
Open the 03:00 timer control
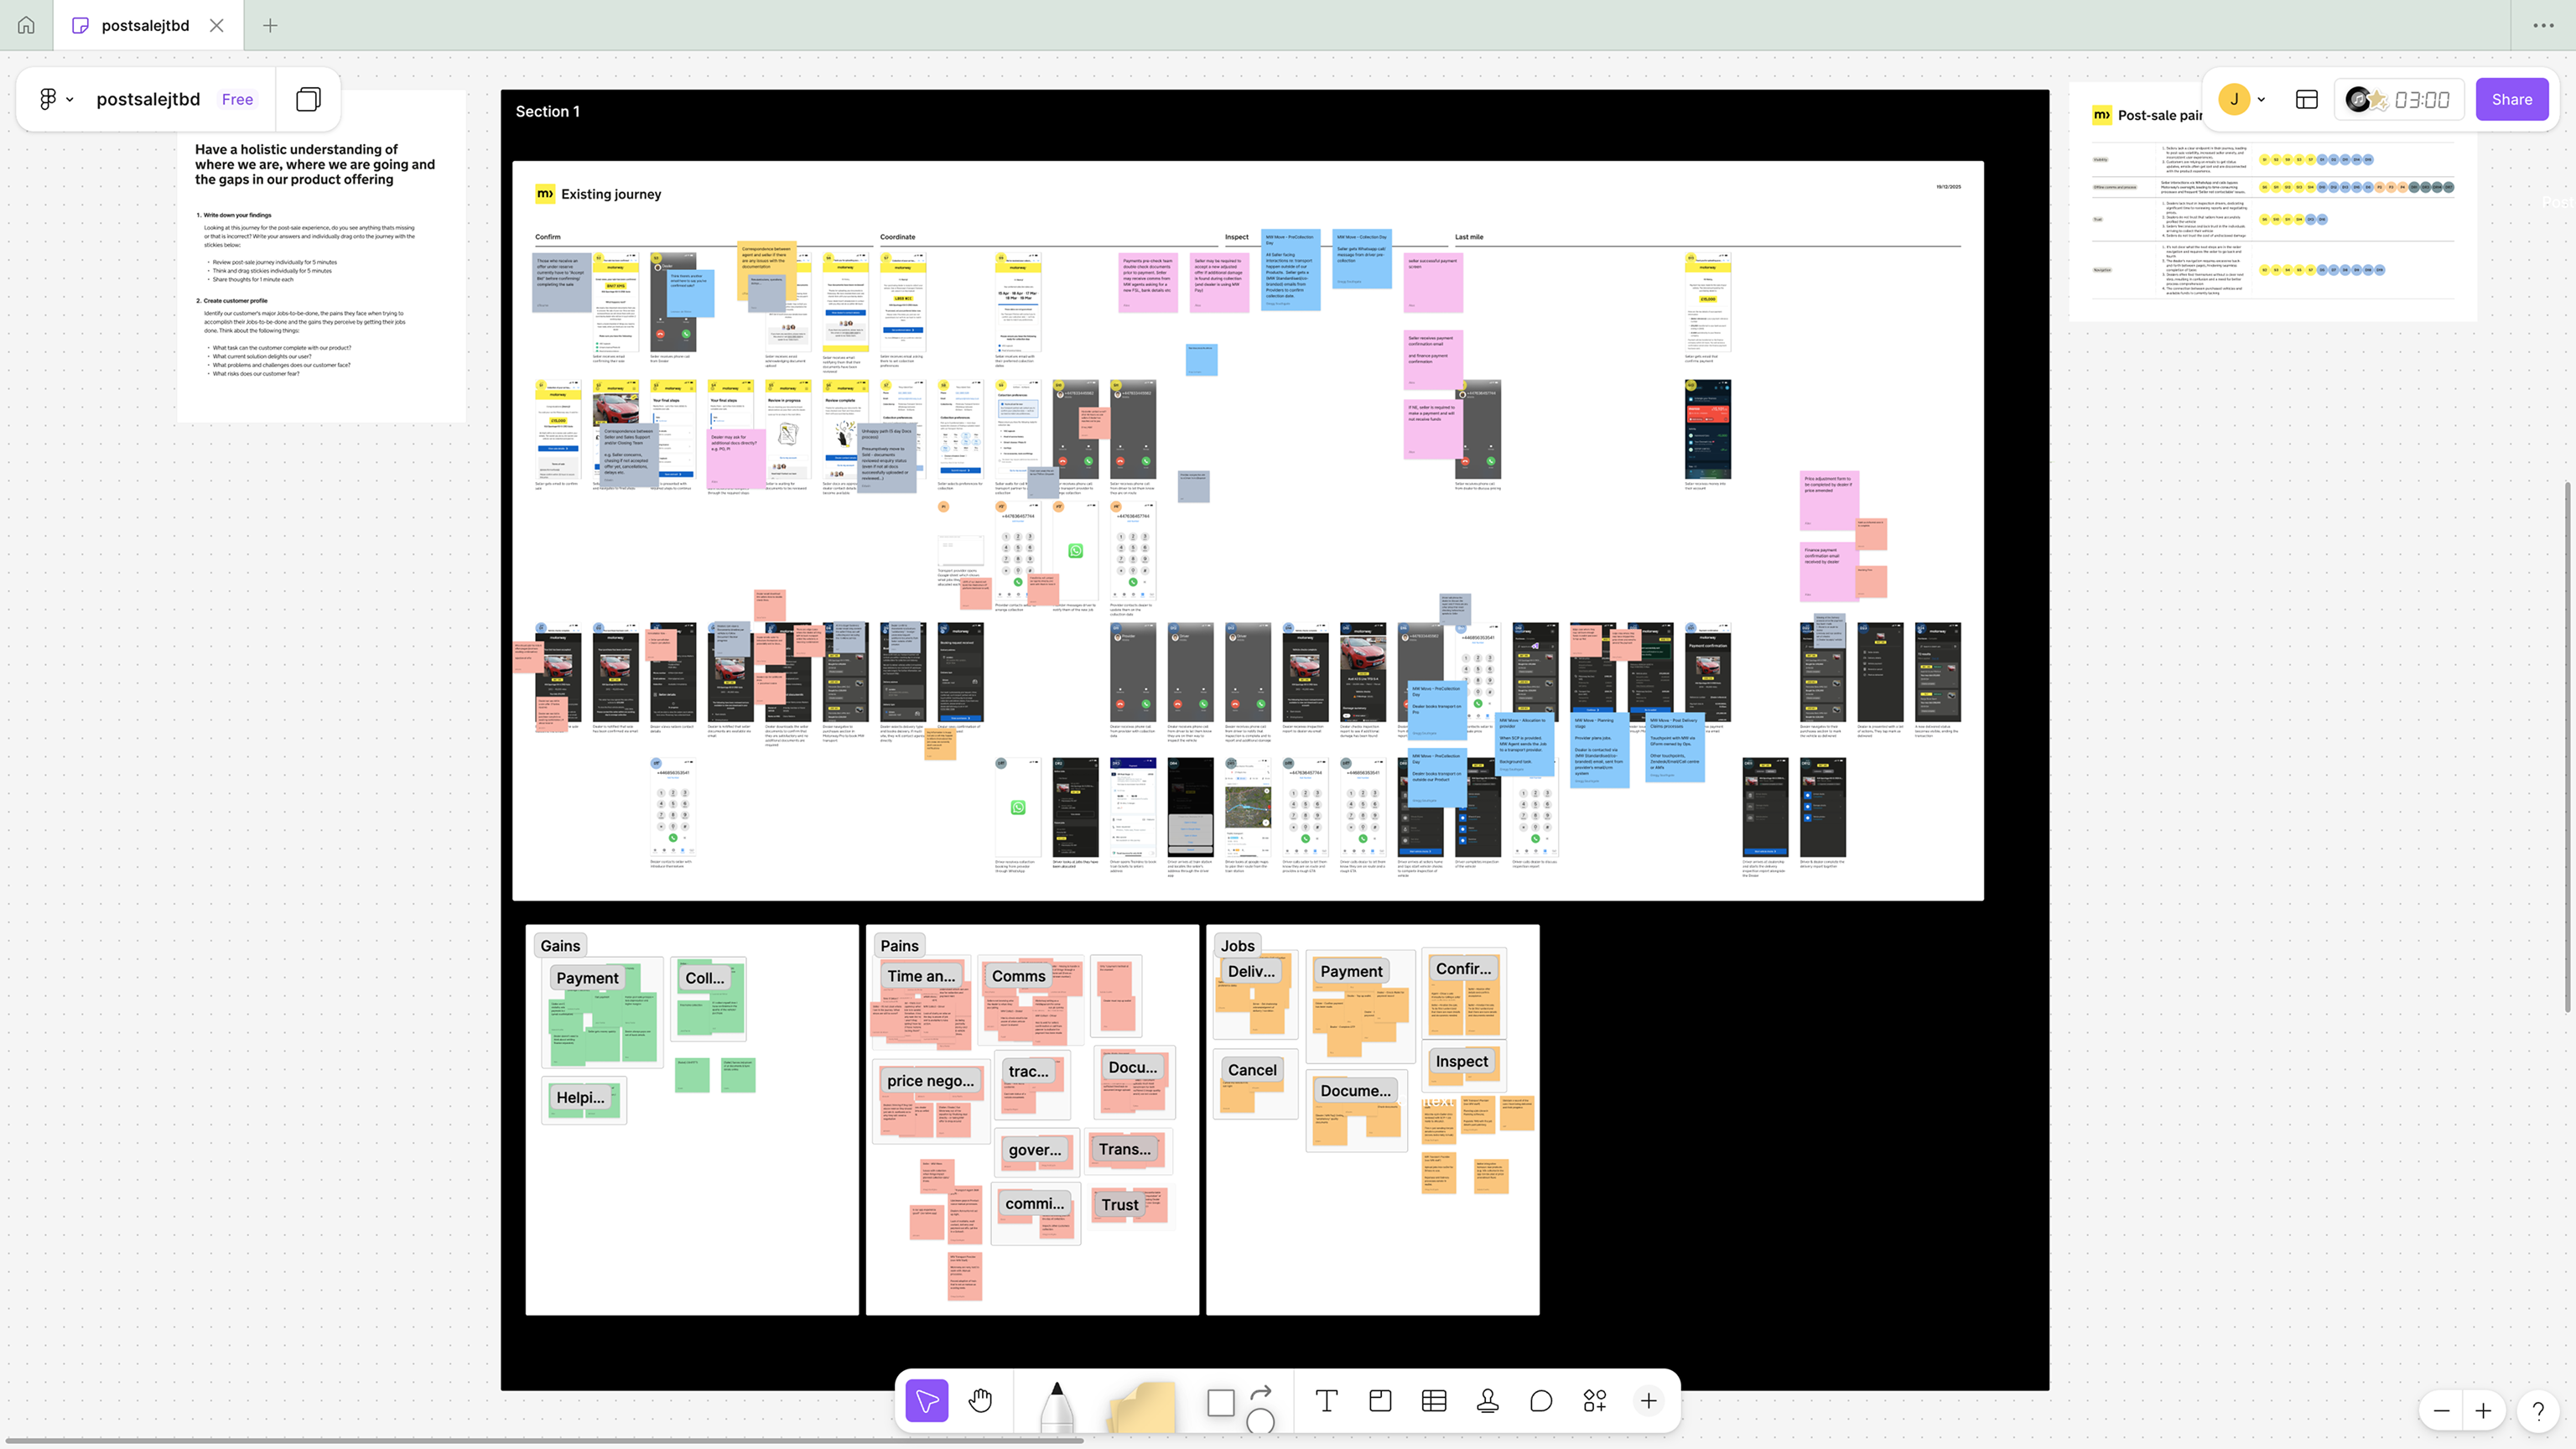(x=2421, y=99)
